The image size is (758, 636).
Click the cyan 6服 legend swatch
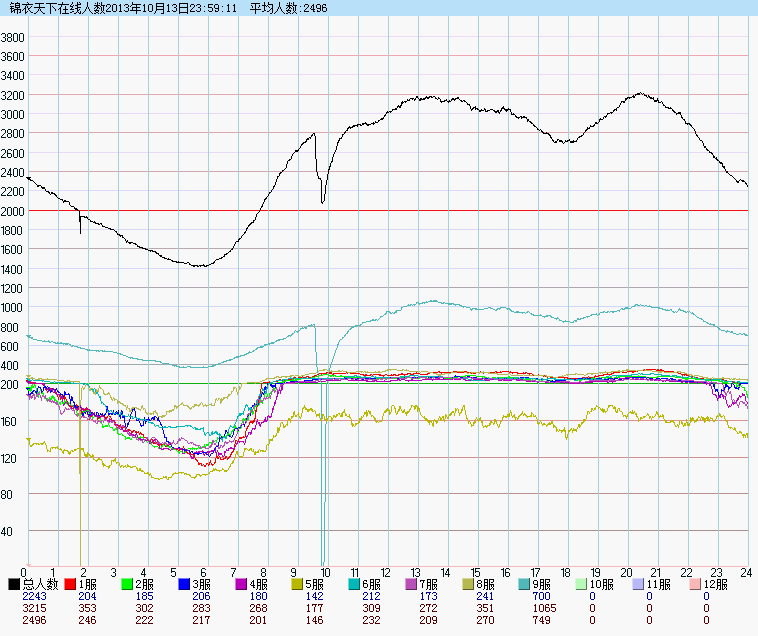coord(356,584)
